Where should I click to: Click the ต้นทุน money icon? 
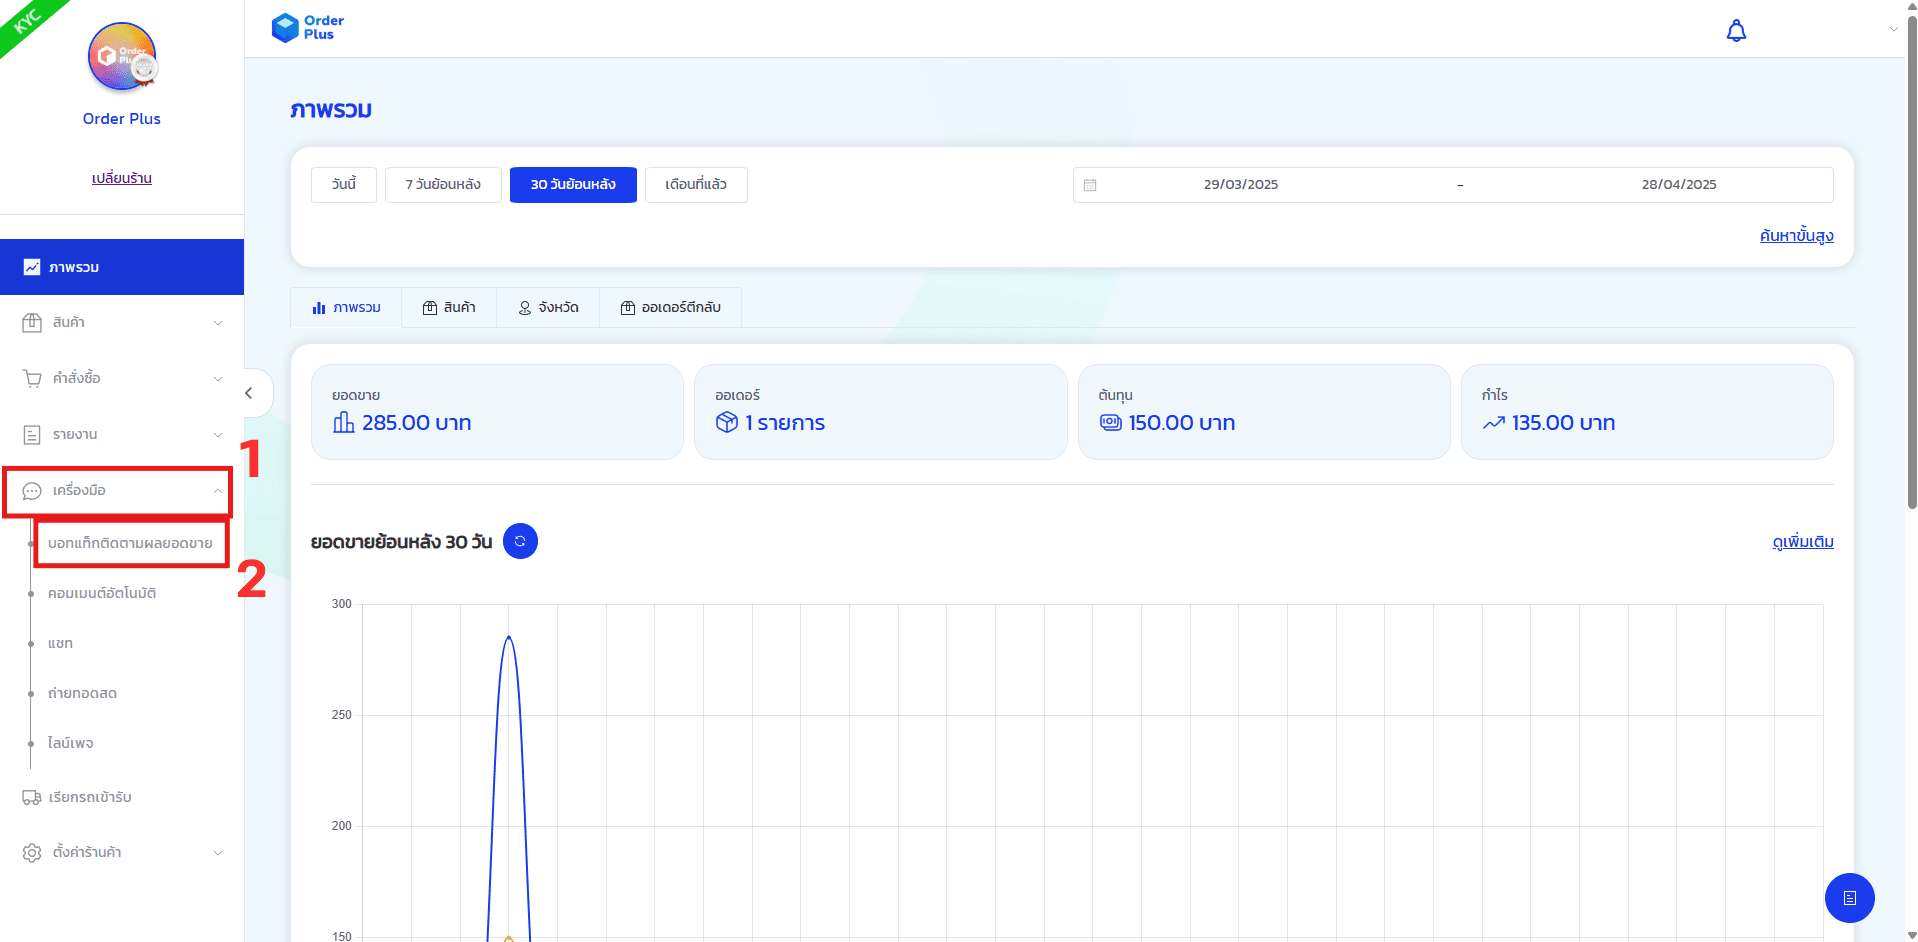[x=1110, y=422]
